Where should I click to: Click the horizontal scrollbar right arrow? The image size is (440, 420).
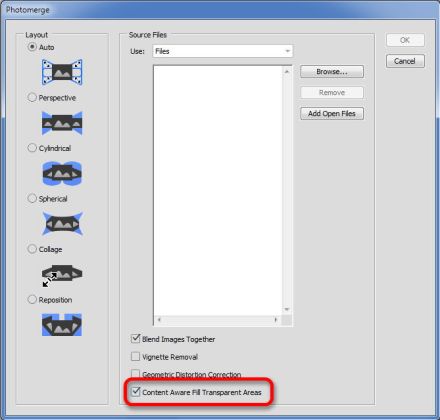(276, 320)
